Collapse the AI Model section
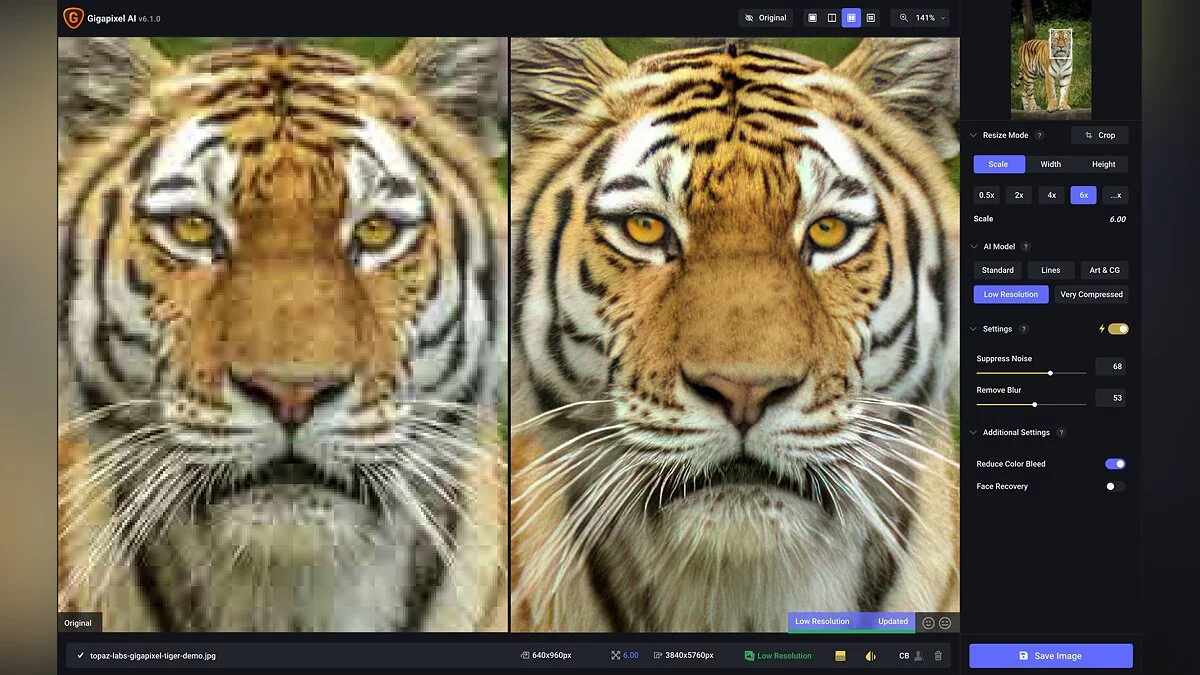1200x675 pixels. point(974,246)
